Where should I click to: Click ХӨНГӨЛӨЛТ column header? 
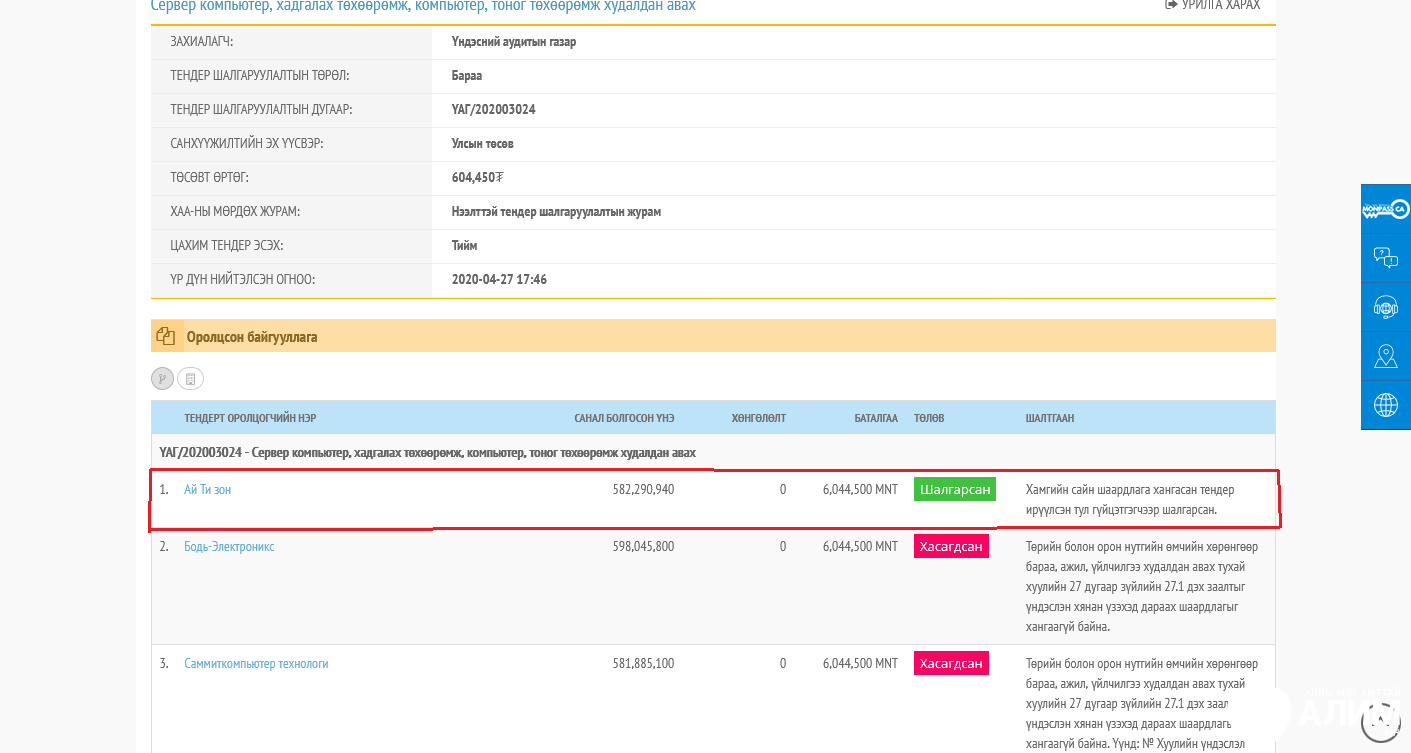point(758,418)
